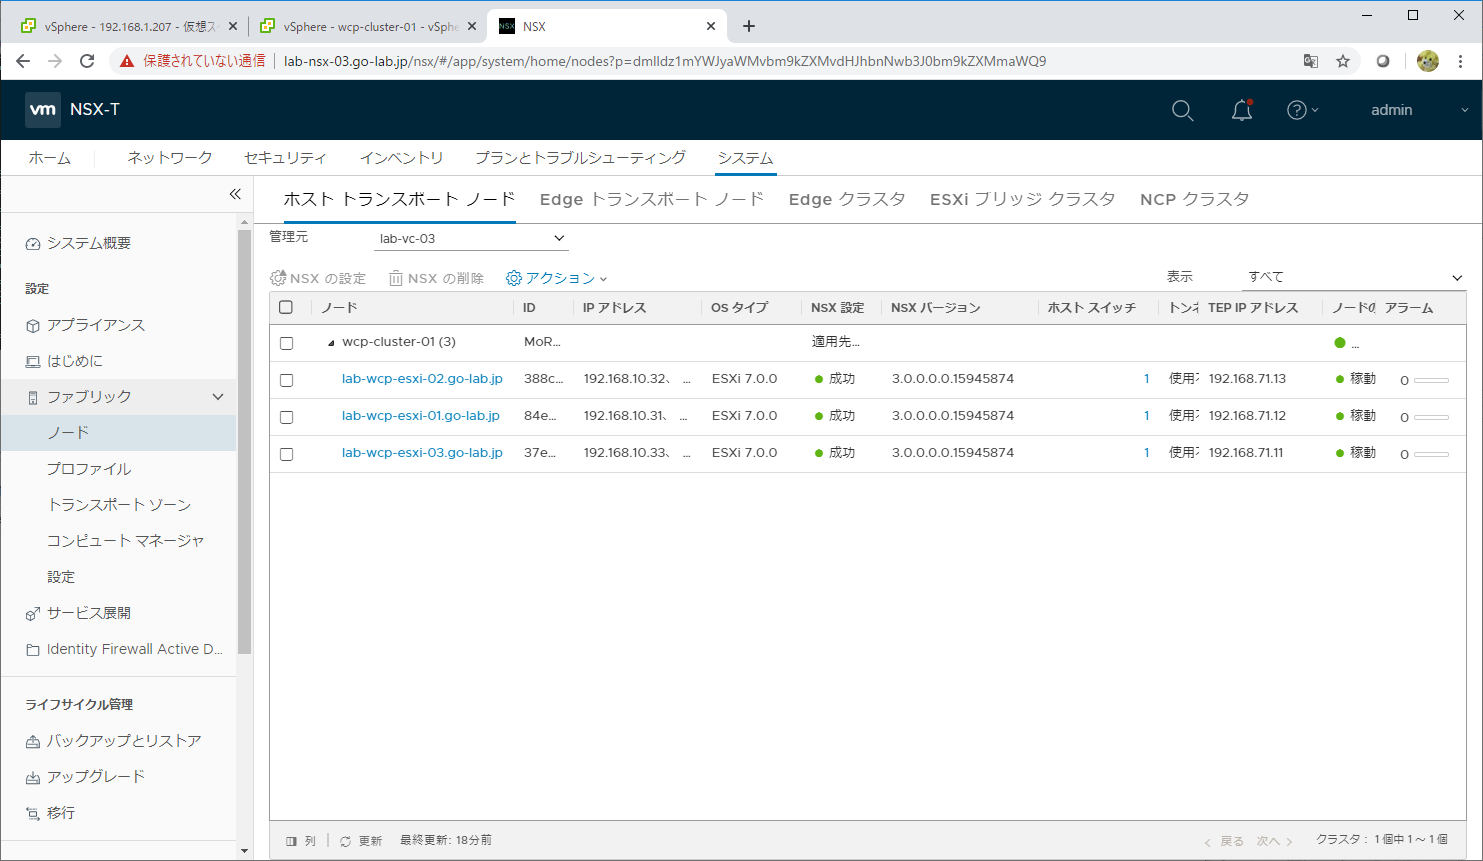Screen dimensions: 1483x861
Task: Switch to the vSphere wcp-cluster-01 browser tab
Action: click(x=366, y=26)
